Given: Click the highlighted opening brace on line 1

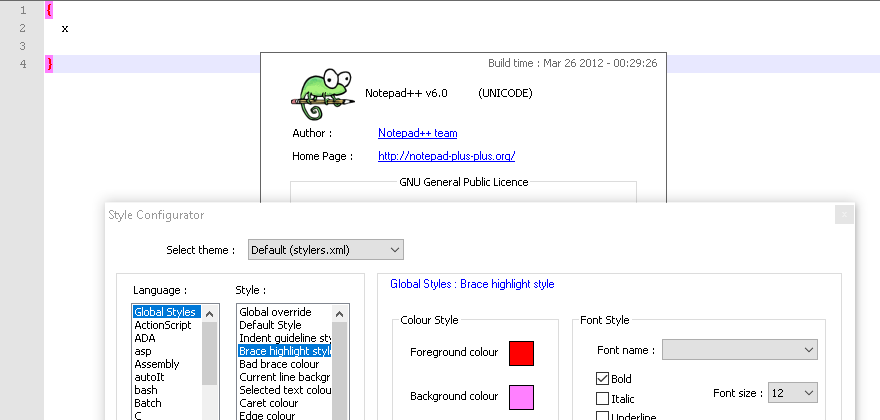Looking at the screenshot, I should point(49,10).
